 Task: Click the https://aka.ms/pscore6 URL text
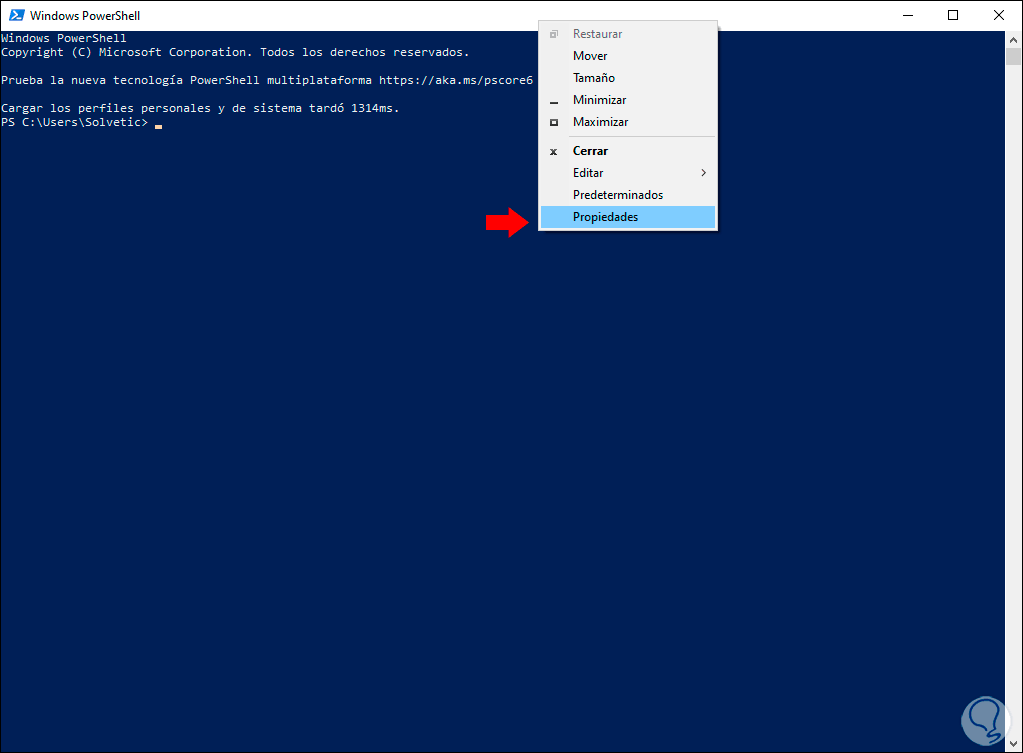[x=455, y=80]
